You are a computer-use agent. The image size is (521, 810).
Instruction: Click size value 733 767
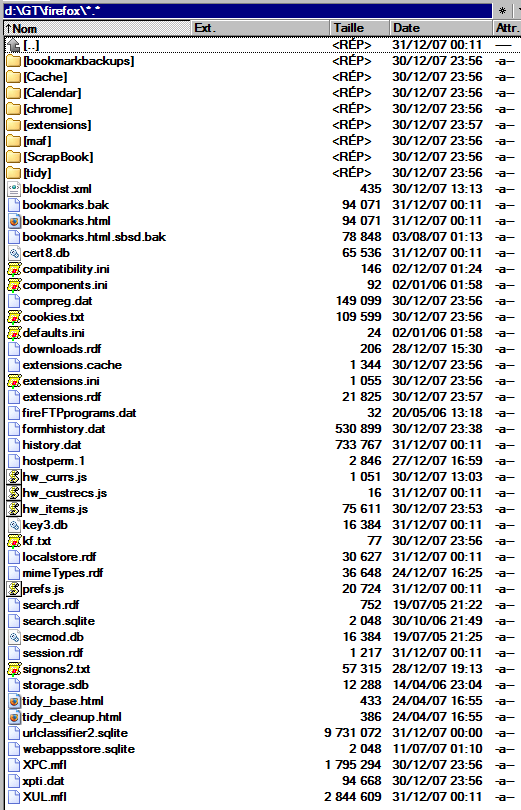click(x=358, y=446)
